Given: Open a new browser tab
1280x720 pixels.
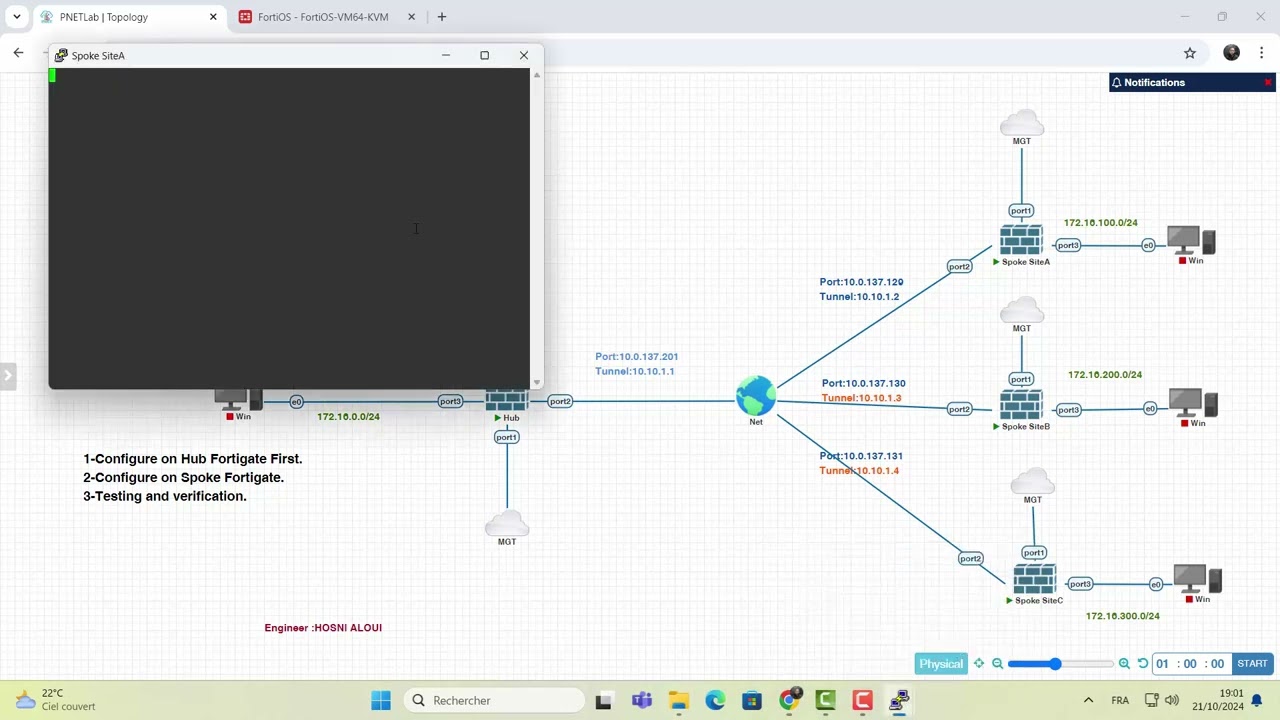Looking at the screenshot, I should pos(442,17).
